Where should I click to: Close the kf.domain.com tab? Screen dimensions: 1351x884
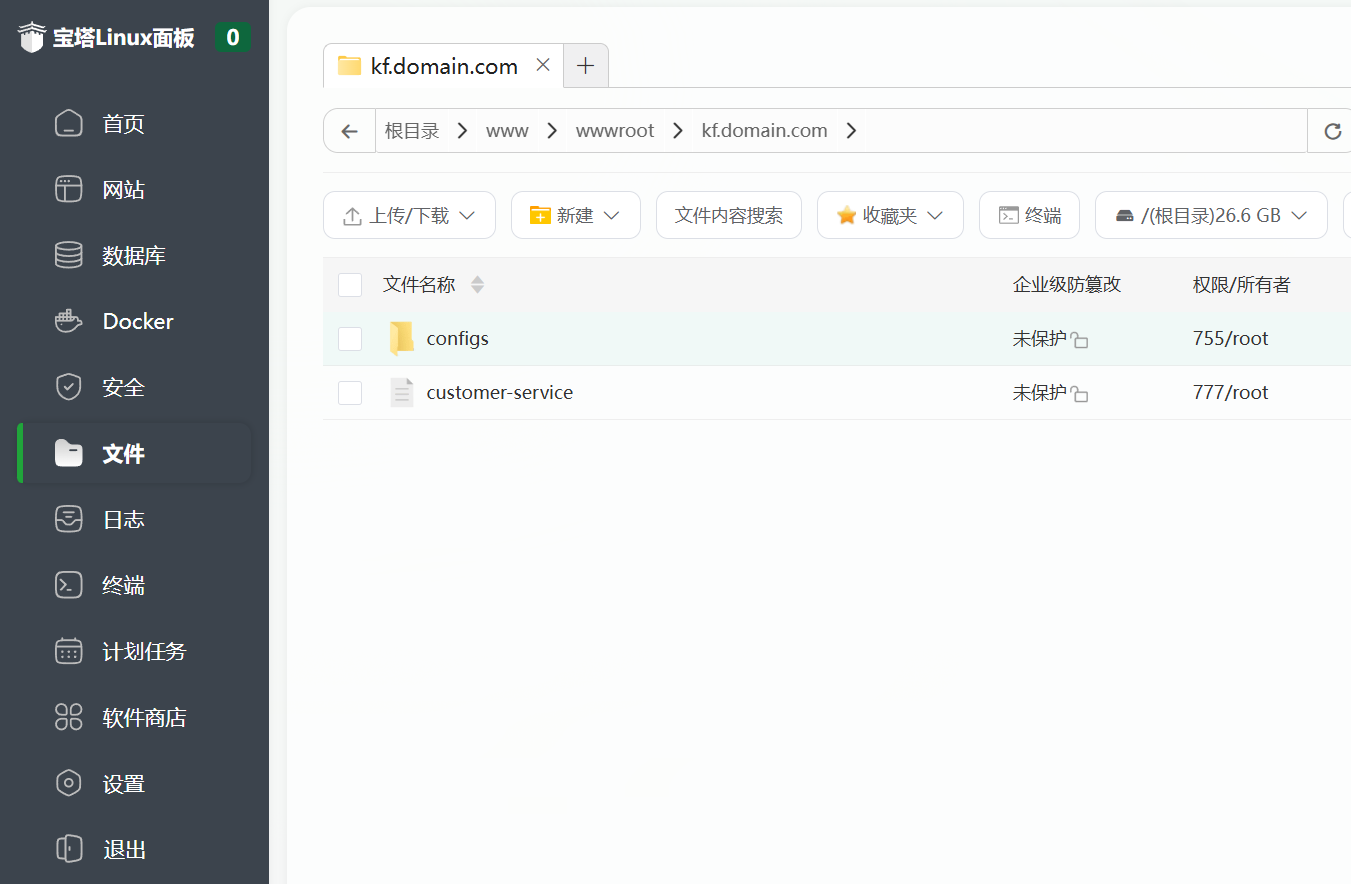point(543,65)
